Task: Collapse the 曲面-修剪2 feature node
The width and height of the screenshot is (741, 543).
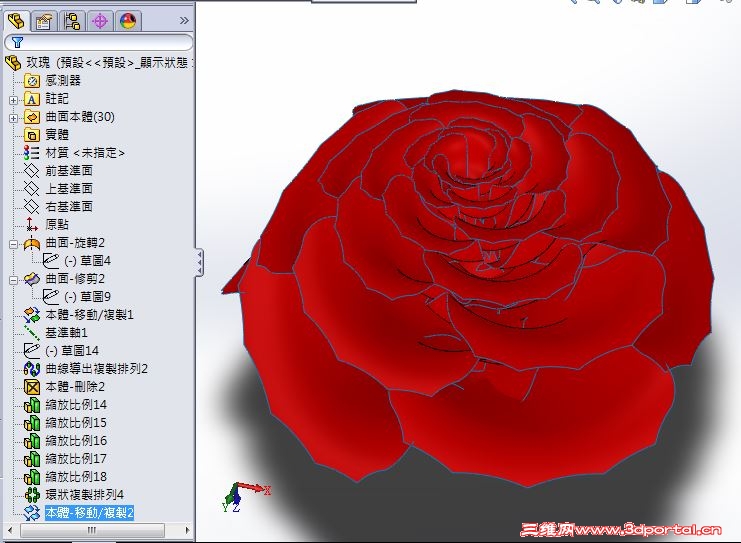Action: click(13, 280)
